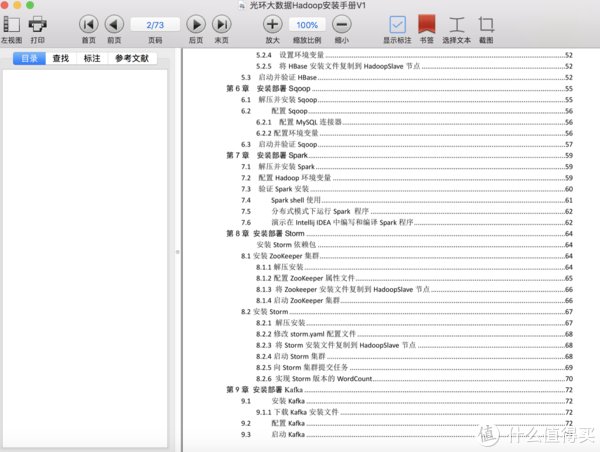The height and width of the screenshot is (452, 600).
Task: Click entry 9.1.1 下载 Kafka 安装文件
Action: pos(414,412)
